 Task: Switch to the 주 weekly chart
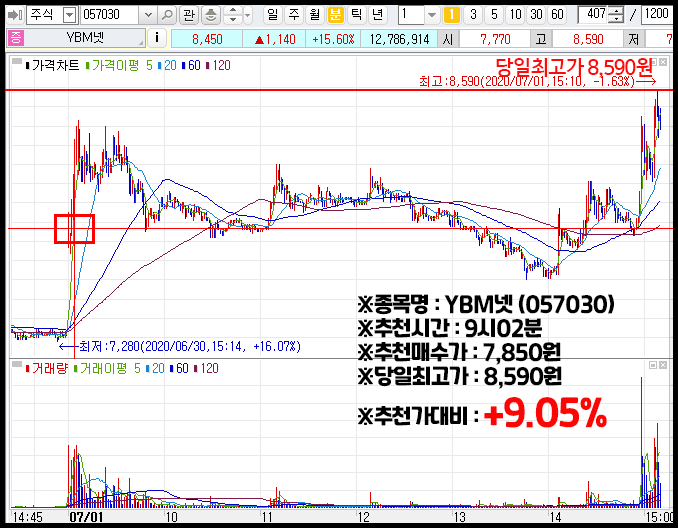click(x=294, y=15)
